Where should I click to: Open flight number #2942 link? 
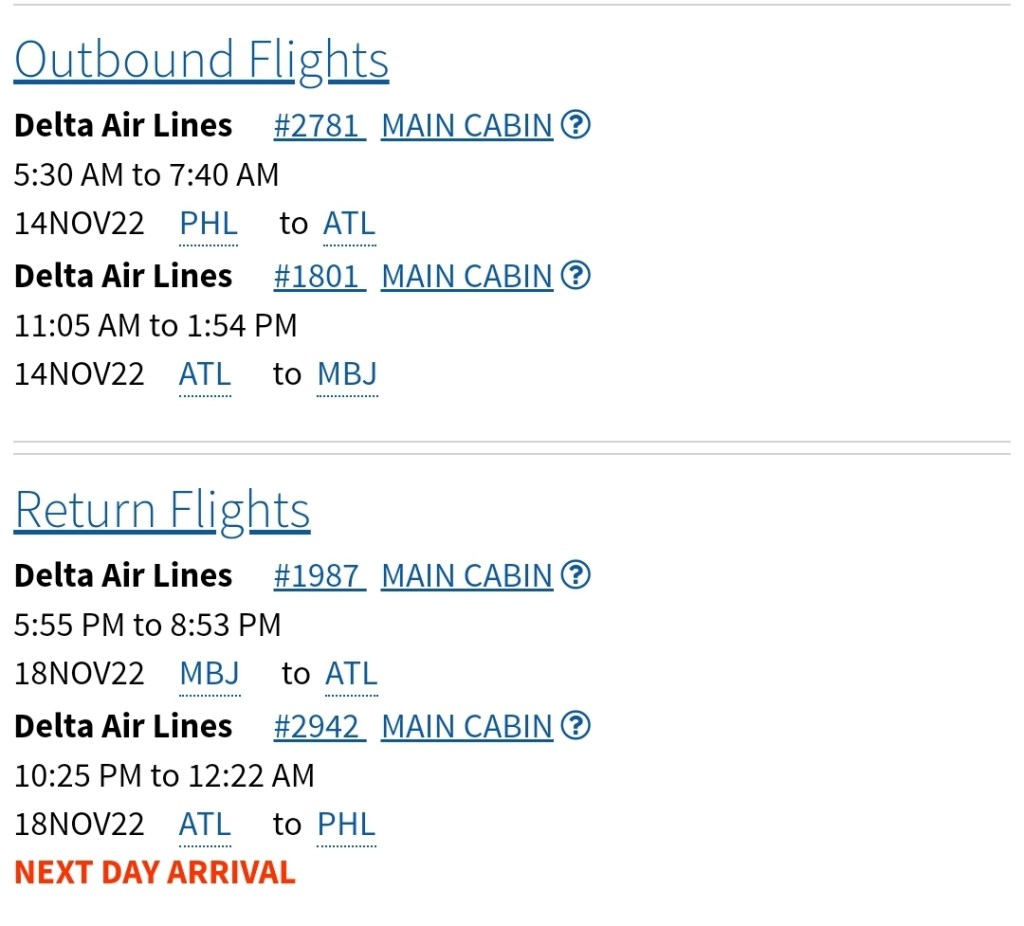(x=319, y=726)
